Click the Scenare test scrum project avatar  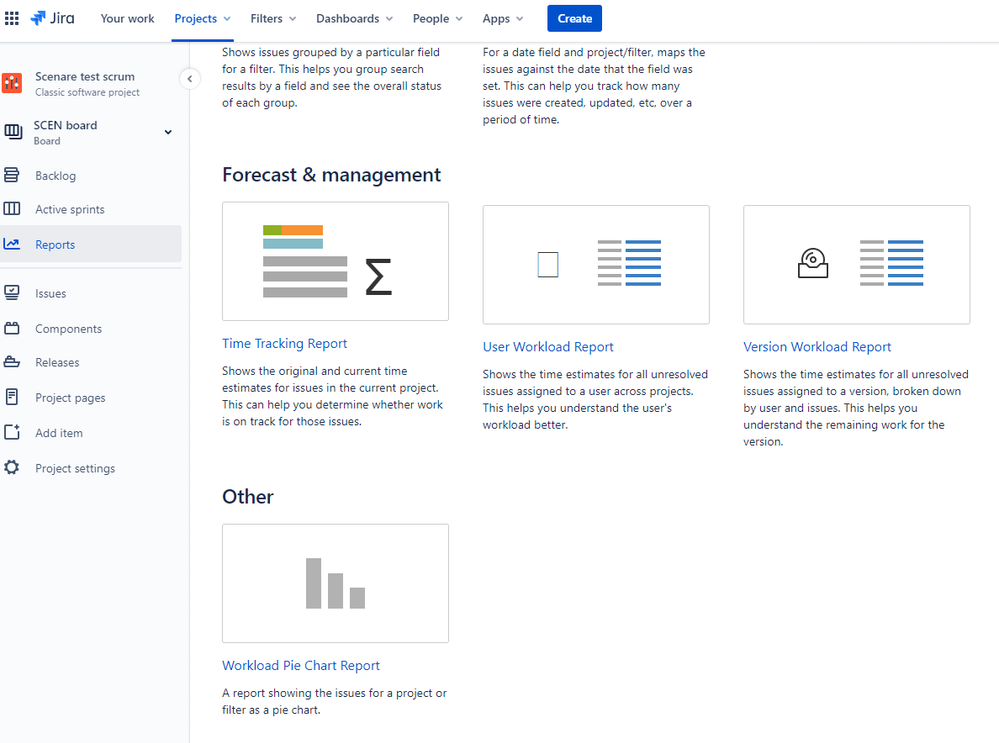[x=11, y=83]
